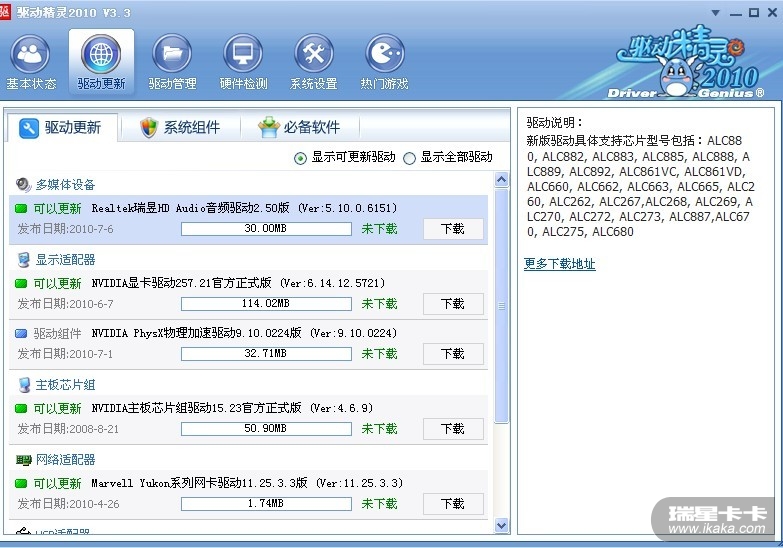Click the 多媒体设备 category label

coord(65,185)
